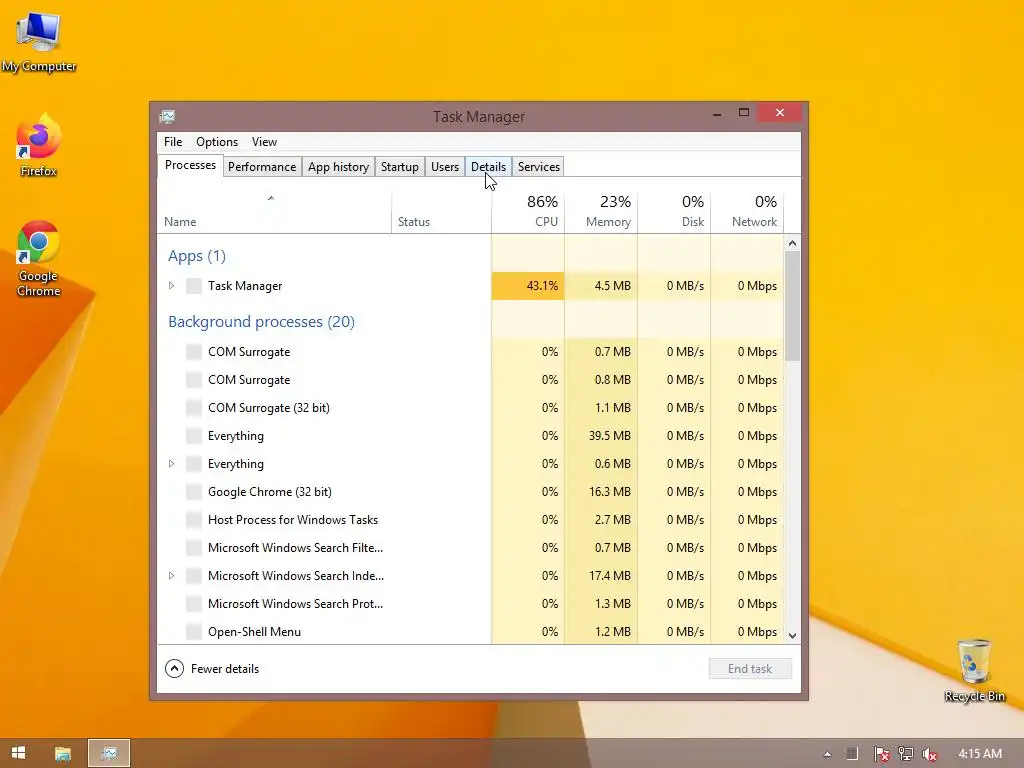The width and height of the screenshot is (1024, 768).
Task: Click icon beside Host Process for Windows Tasks
Action: tap(193, 520)
